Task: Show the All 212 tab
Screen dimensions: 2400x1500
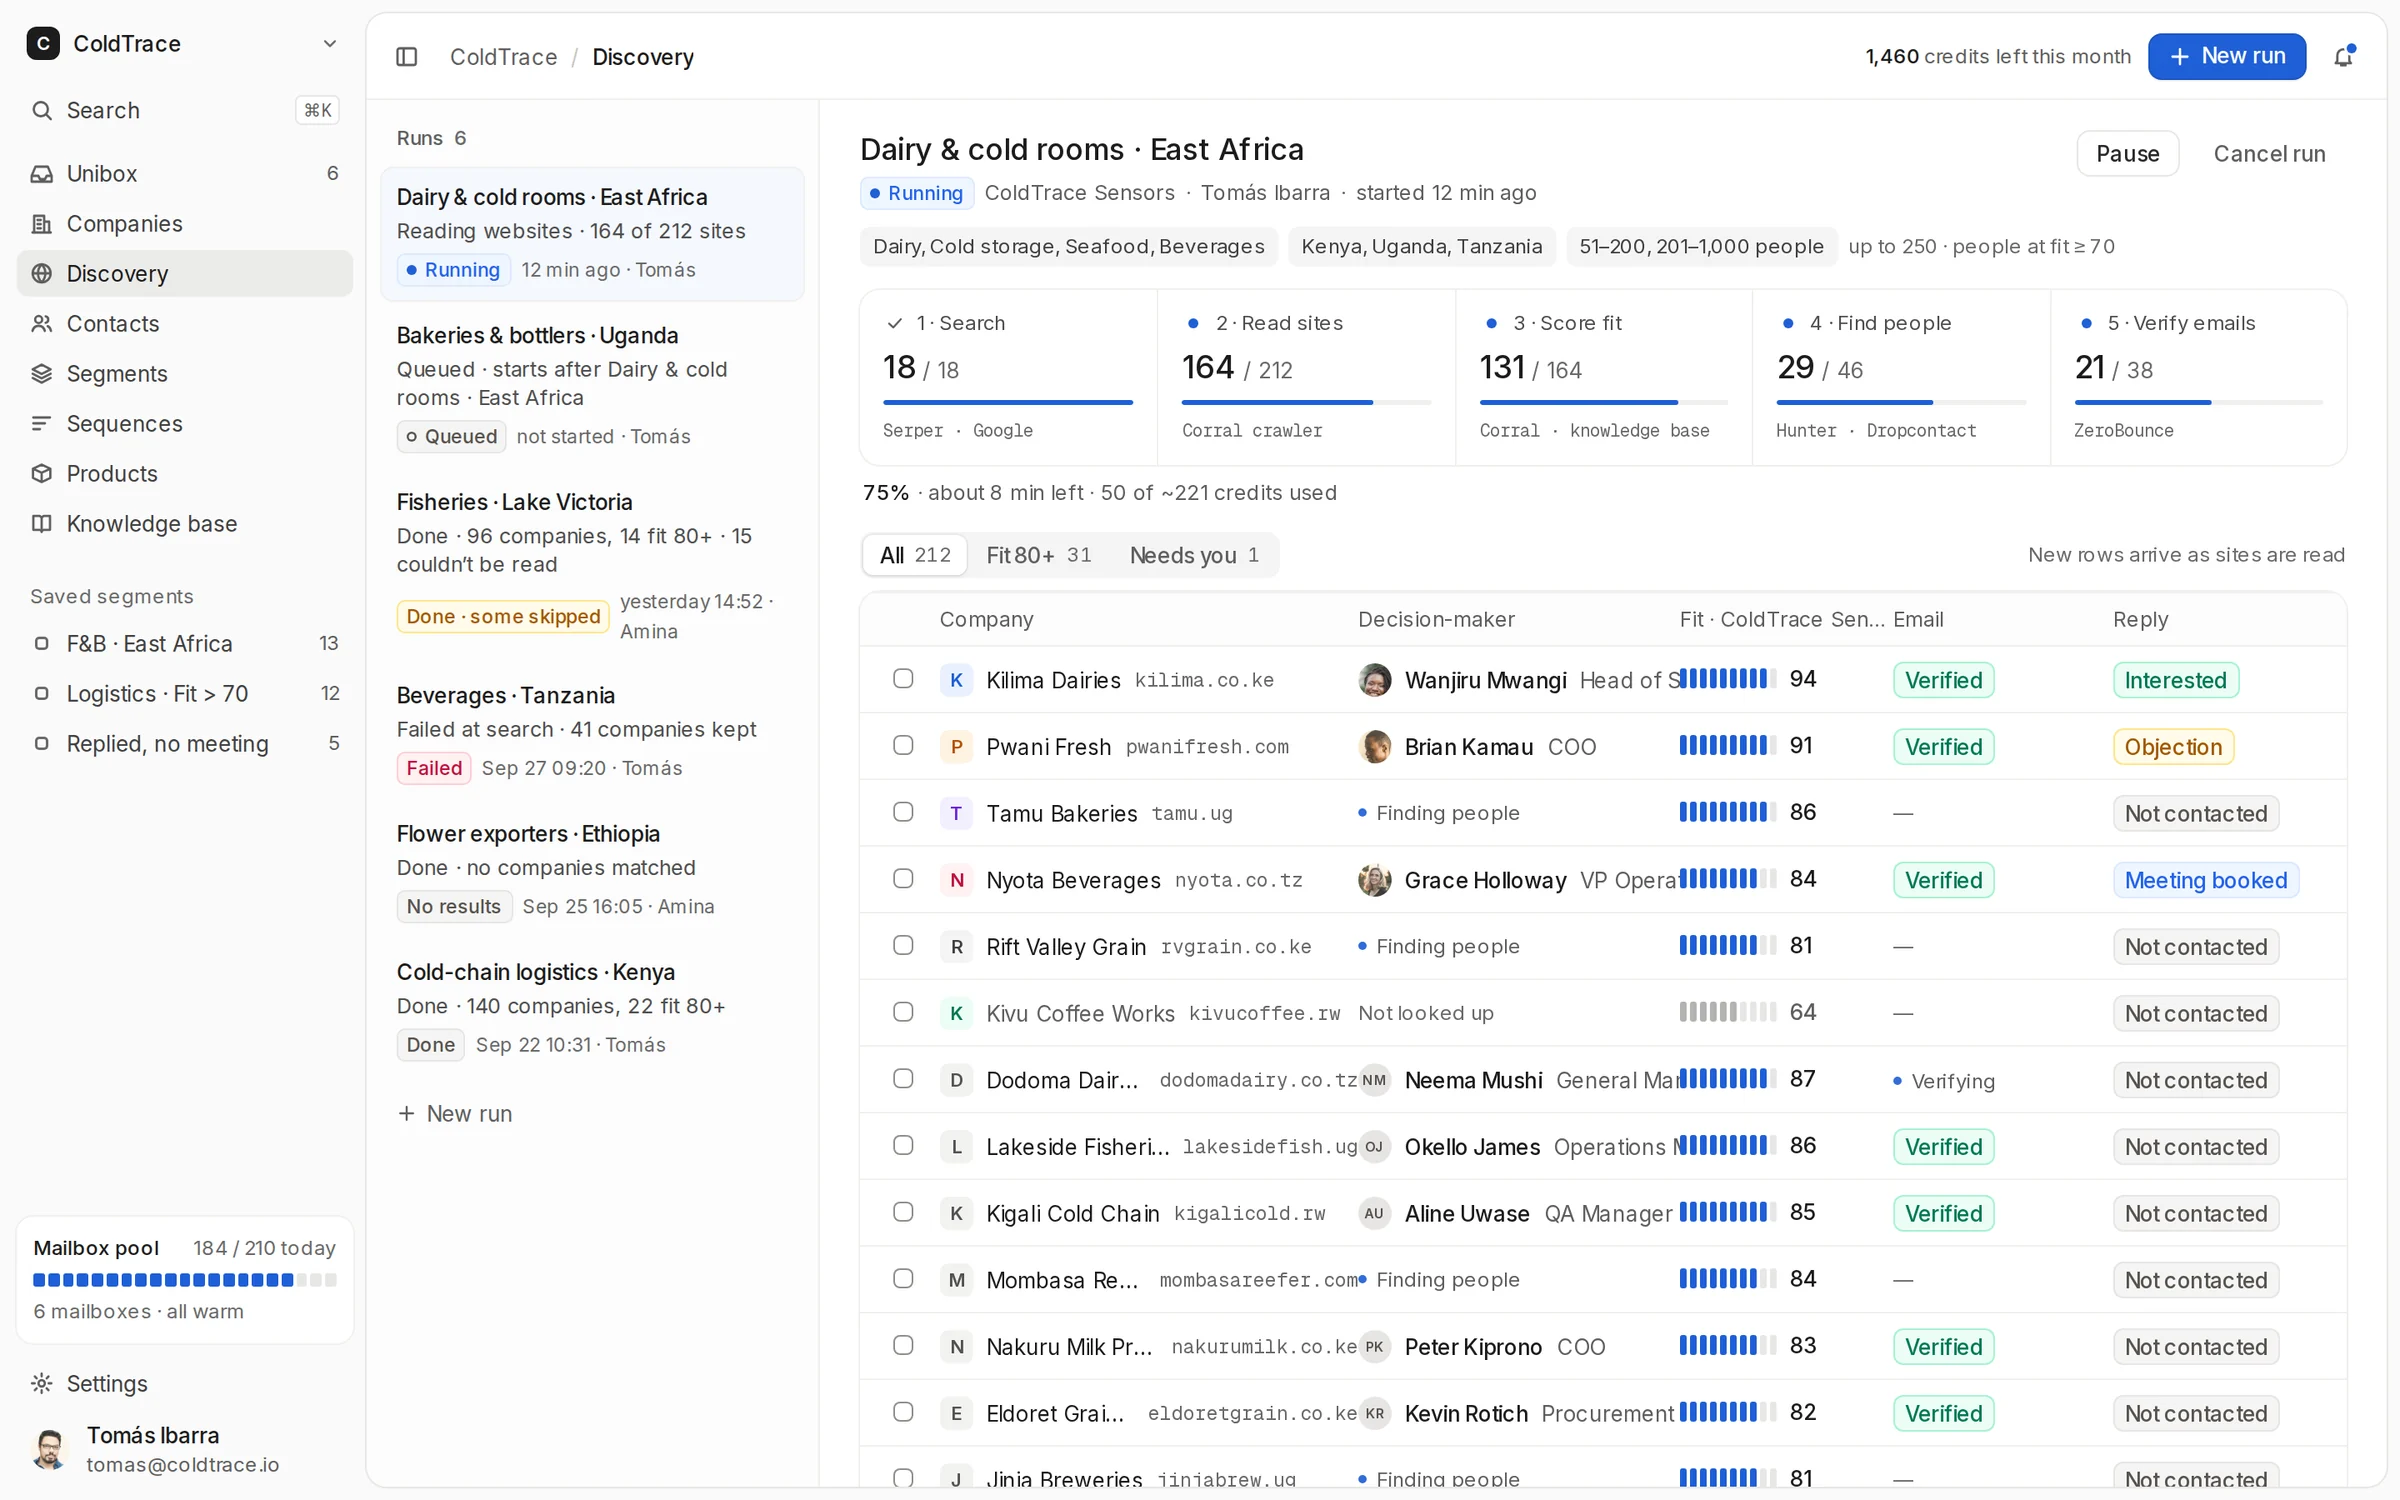Action: 915,555
